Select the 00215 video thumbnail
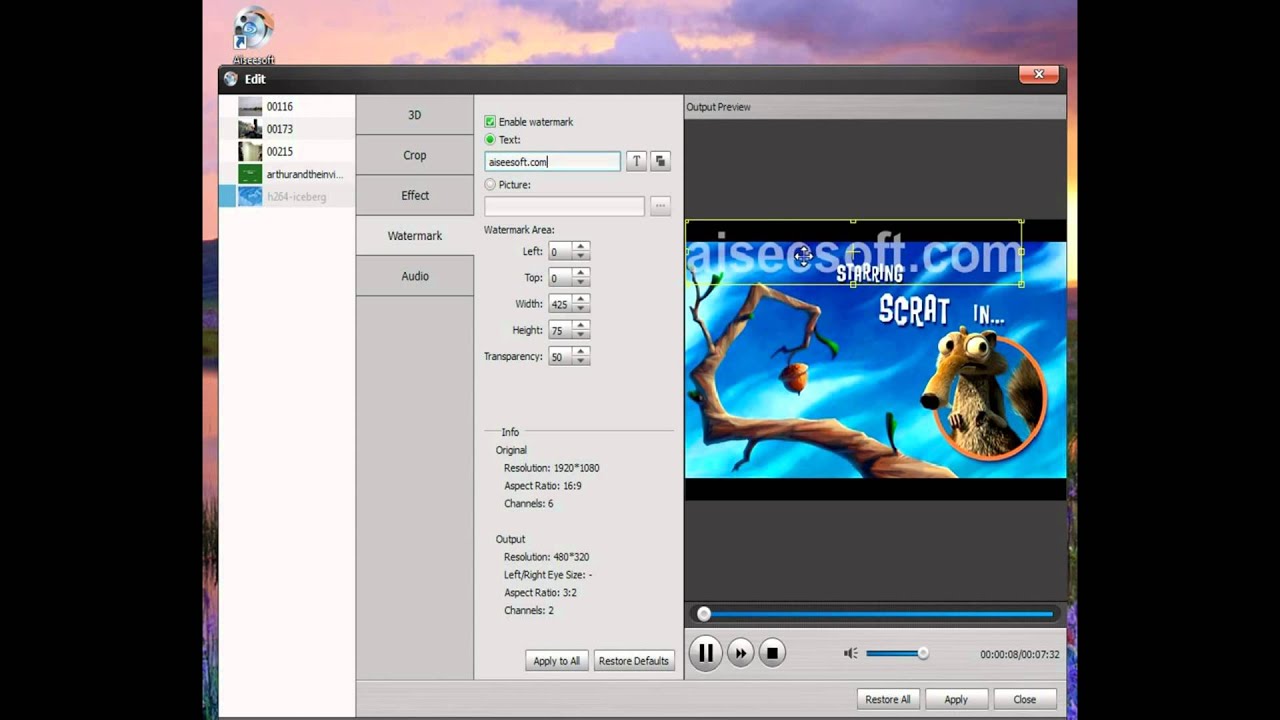1280x720 pixels. 250,152
